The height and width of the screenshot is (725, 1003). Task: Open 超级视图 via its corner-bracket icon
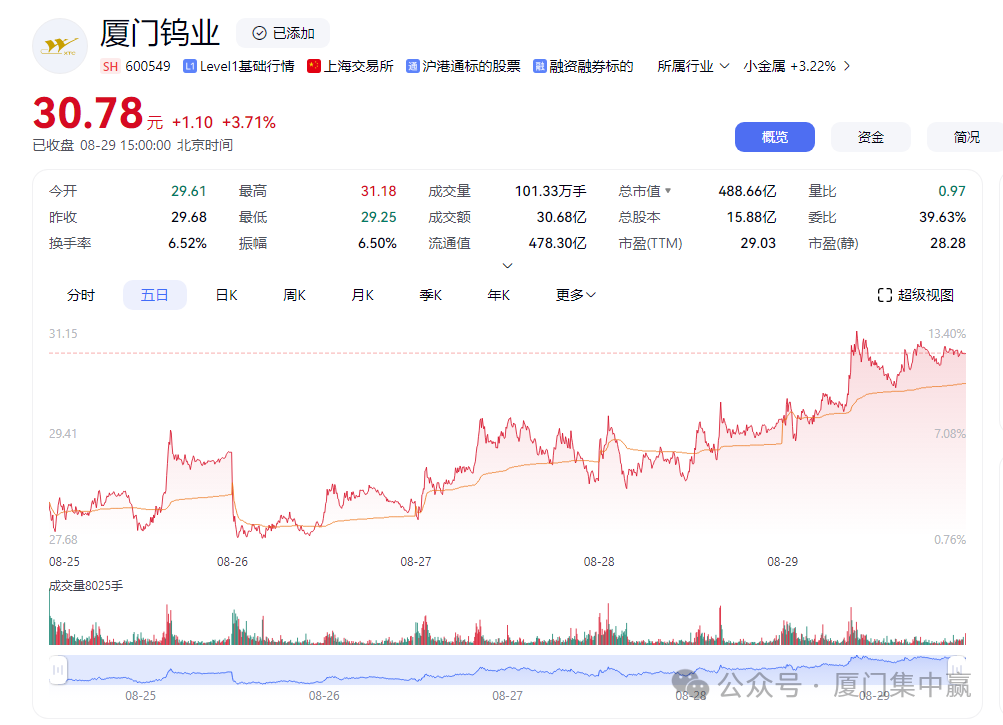tap(884, 294)
